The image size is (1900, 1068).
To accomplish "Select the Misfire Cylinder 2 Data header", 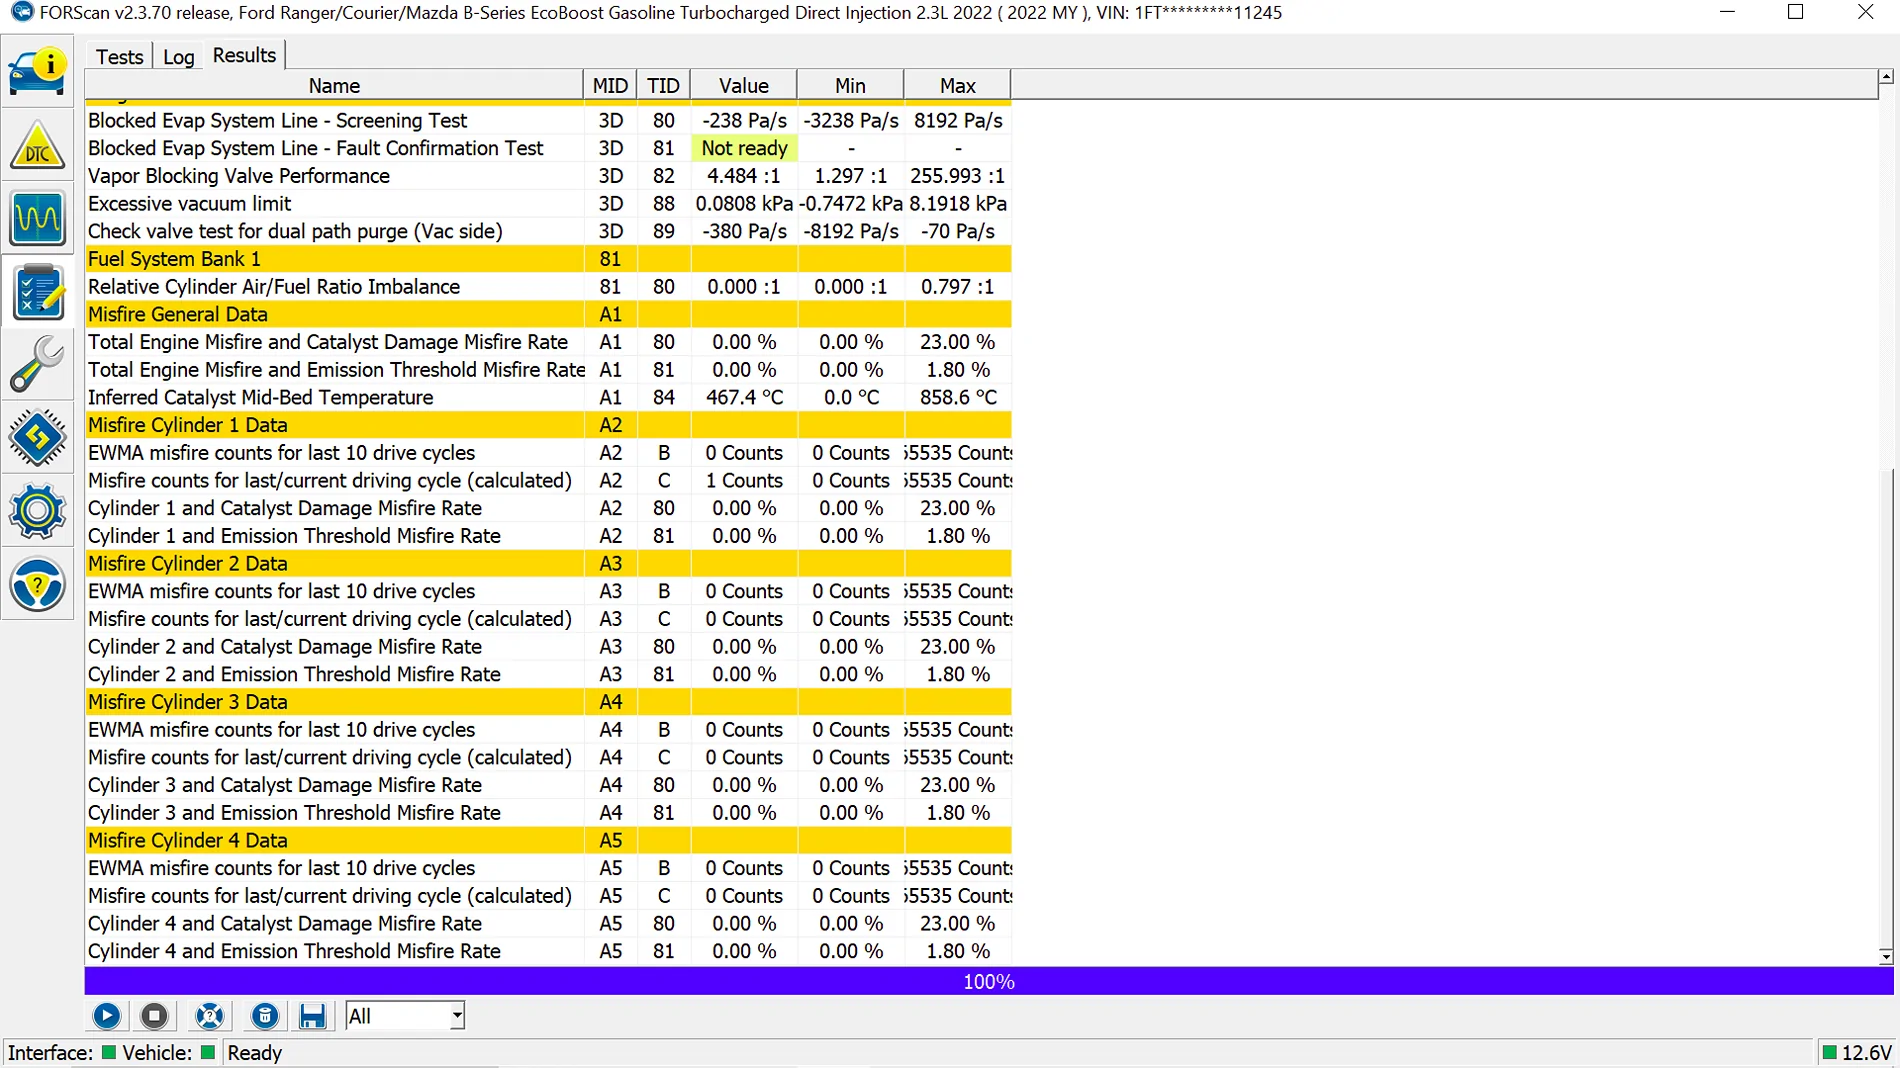I will point(548,564).
